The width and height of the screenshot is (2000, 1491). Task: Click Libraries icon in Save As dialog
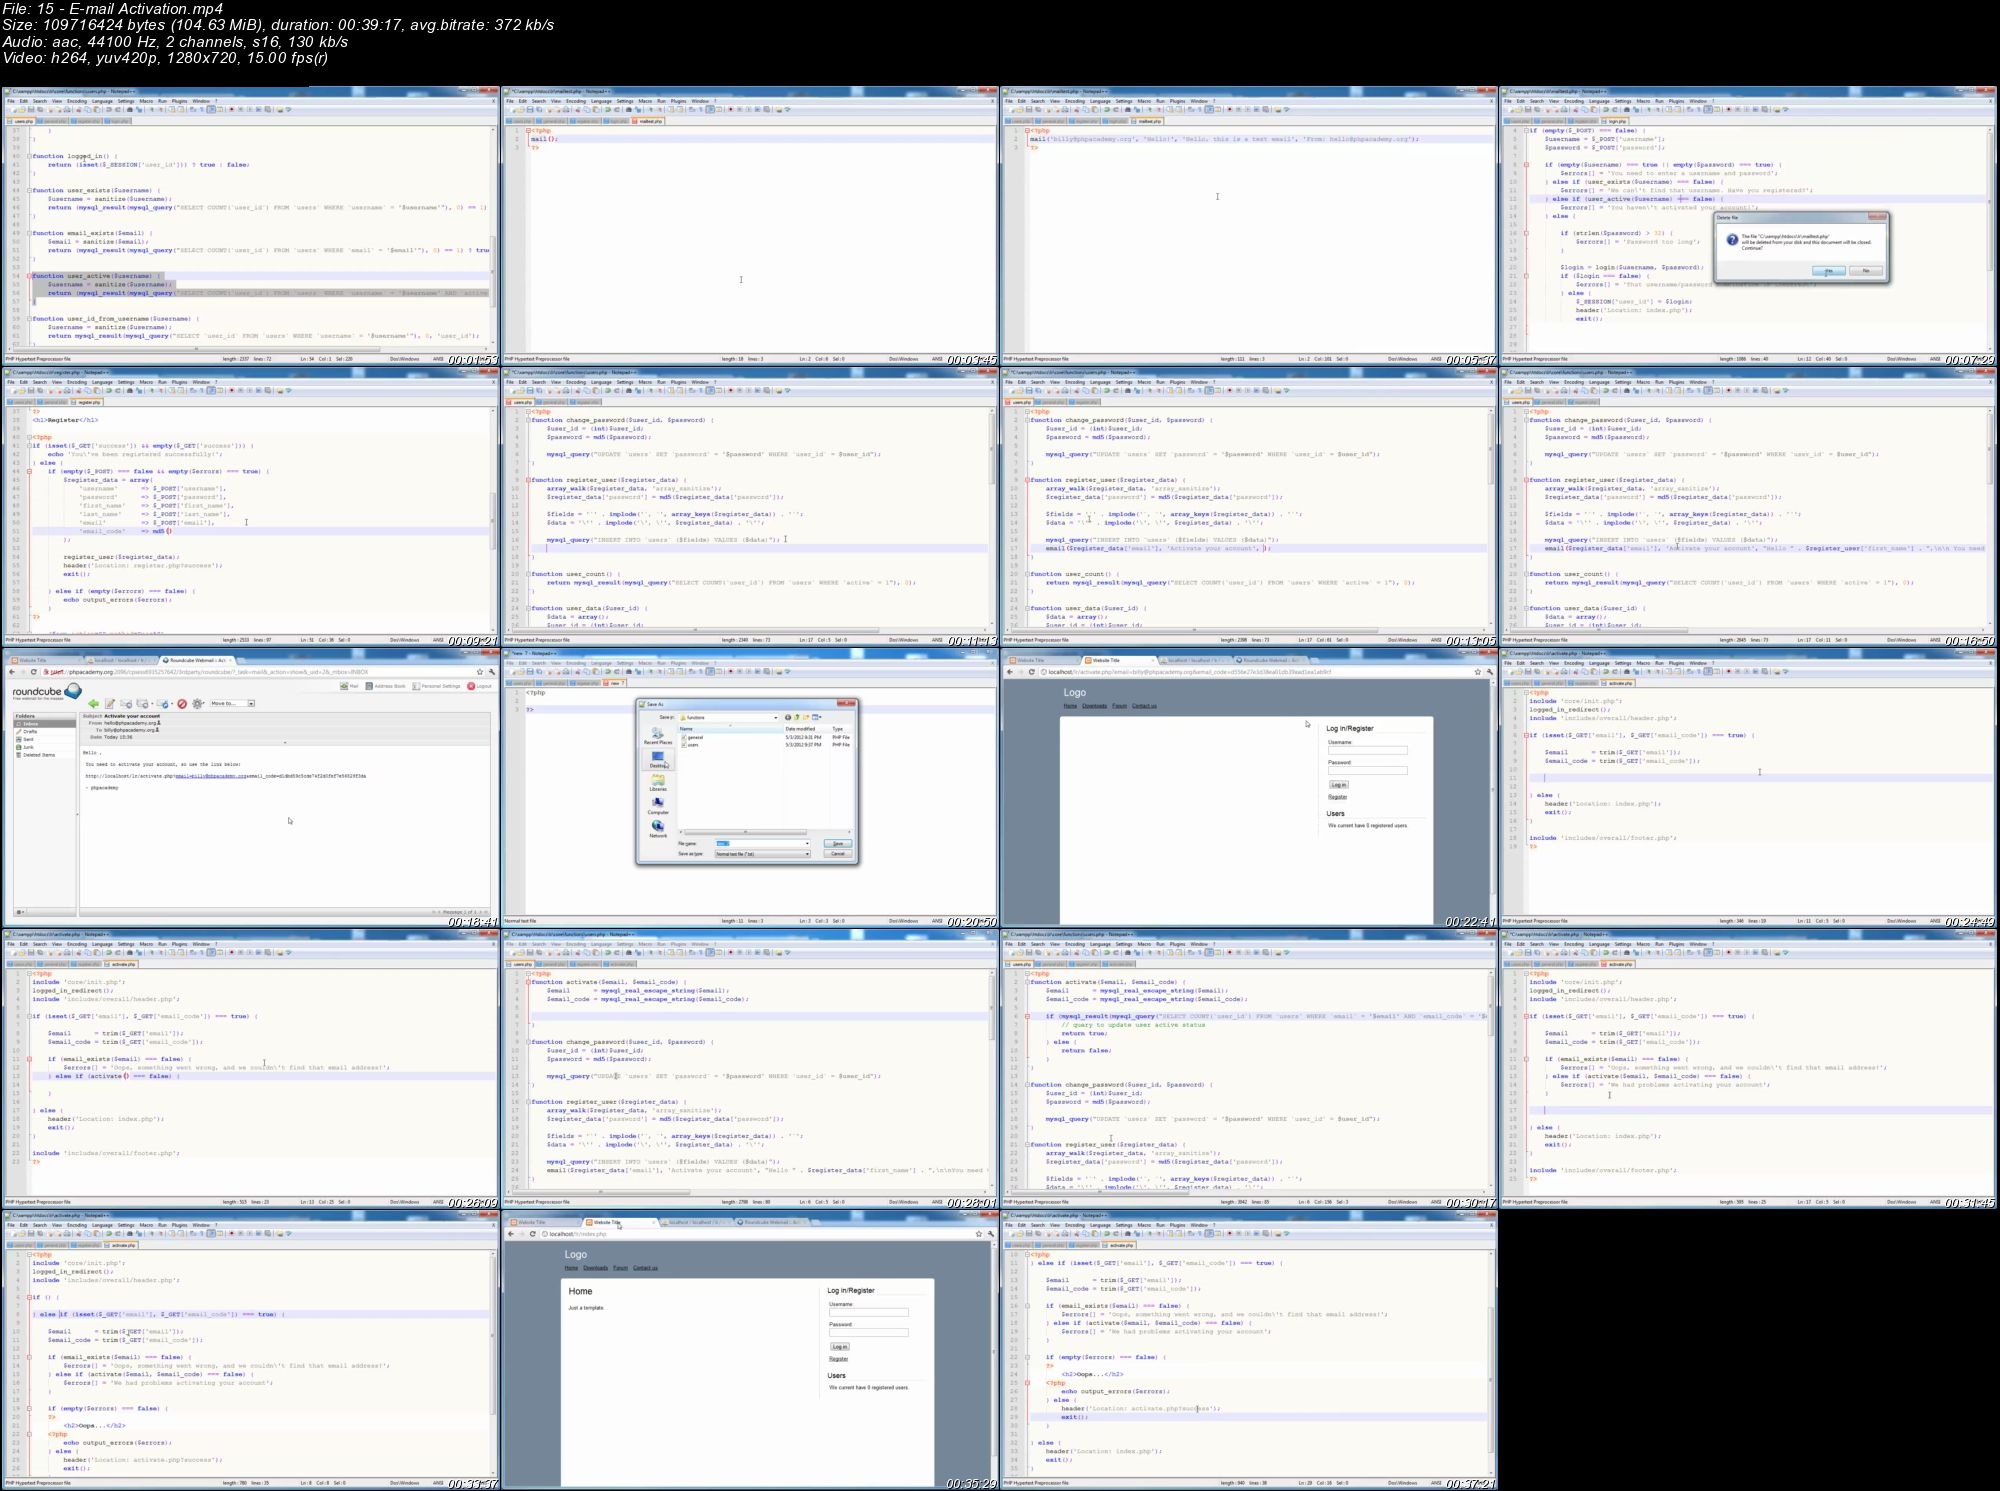tap(657, 783)
